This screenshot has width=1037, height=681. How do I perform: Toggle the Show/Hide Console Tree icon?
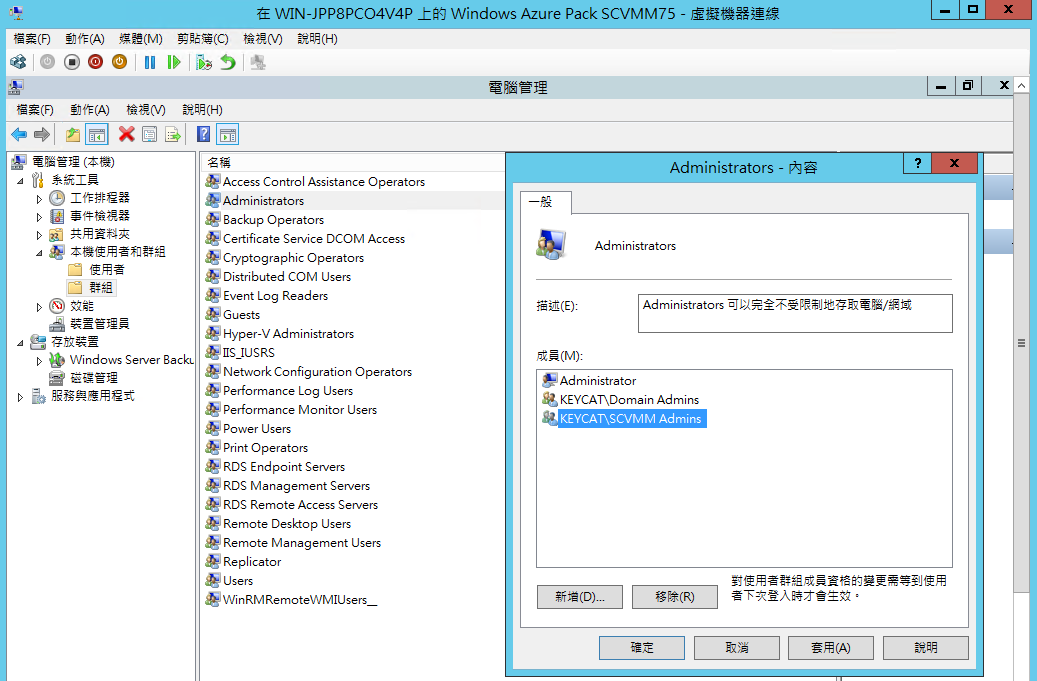point(97,135)
